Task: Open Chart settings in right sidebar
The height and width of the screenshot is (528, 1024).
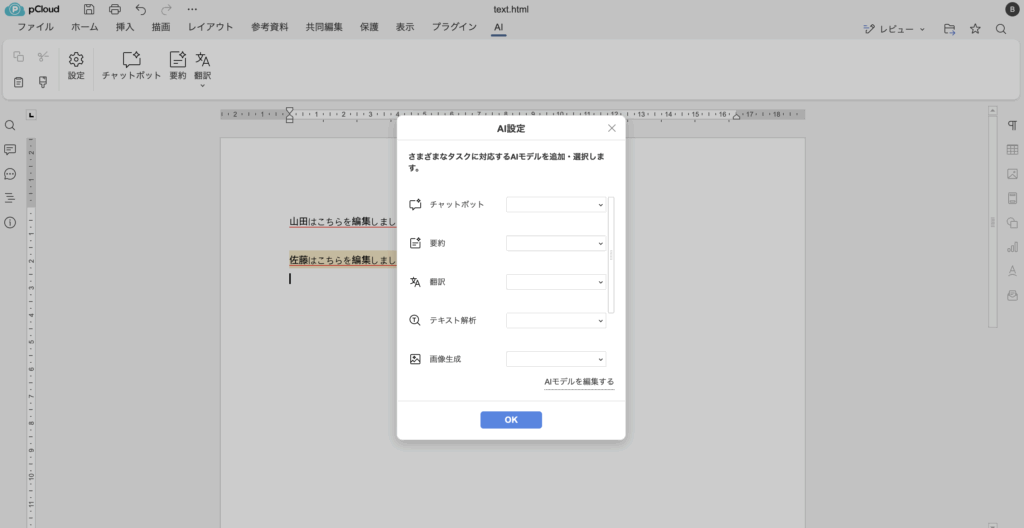Action: (1012, 247)
